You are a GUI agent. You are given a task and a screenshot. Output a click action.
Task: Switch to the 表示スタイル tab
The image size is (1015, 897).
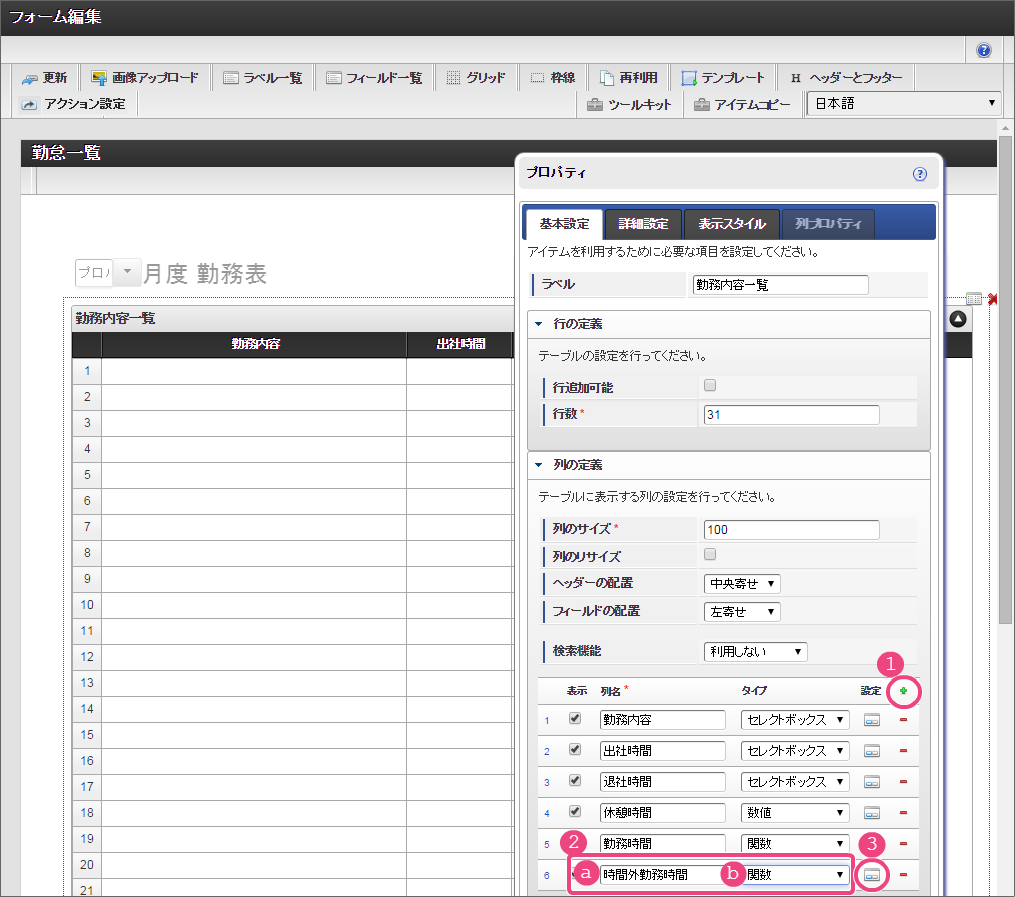click(x=732, y=224)
